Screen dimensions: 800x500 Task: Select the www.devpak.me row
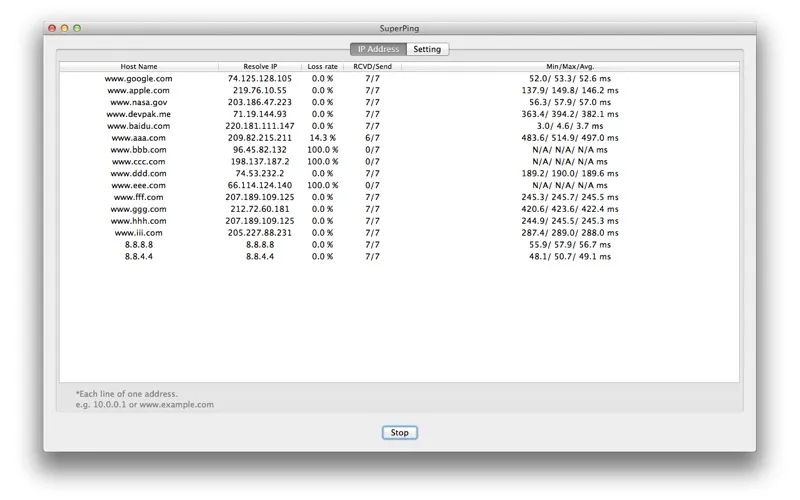click(x=139, y=114)
